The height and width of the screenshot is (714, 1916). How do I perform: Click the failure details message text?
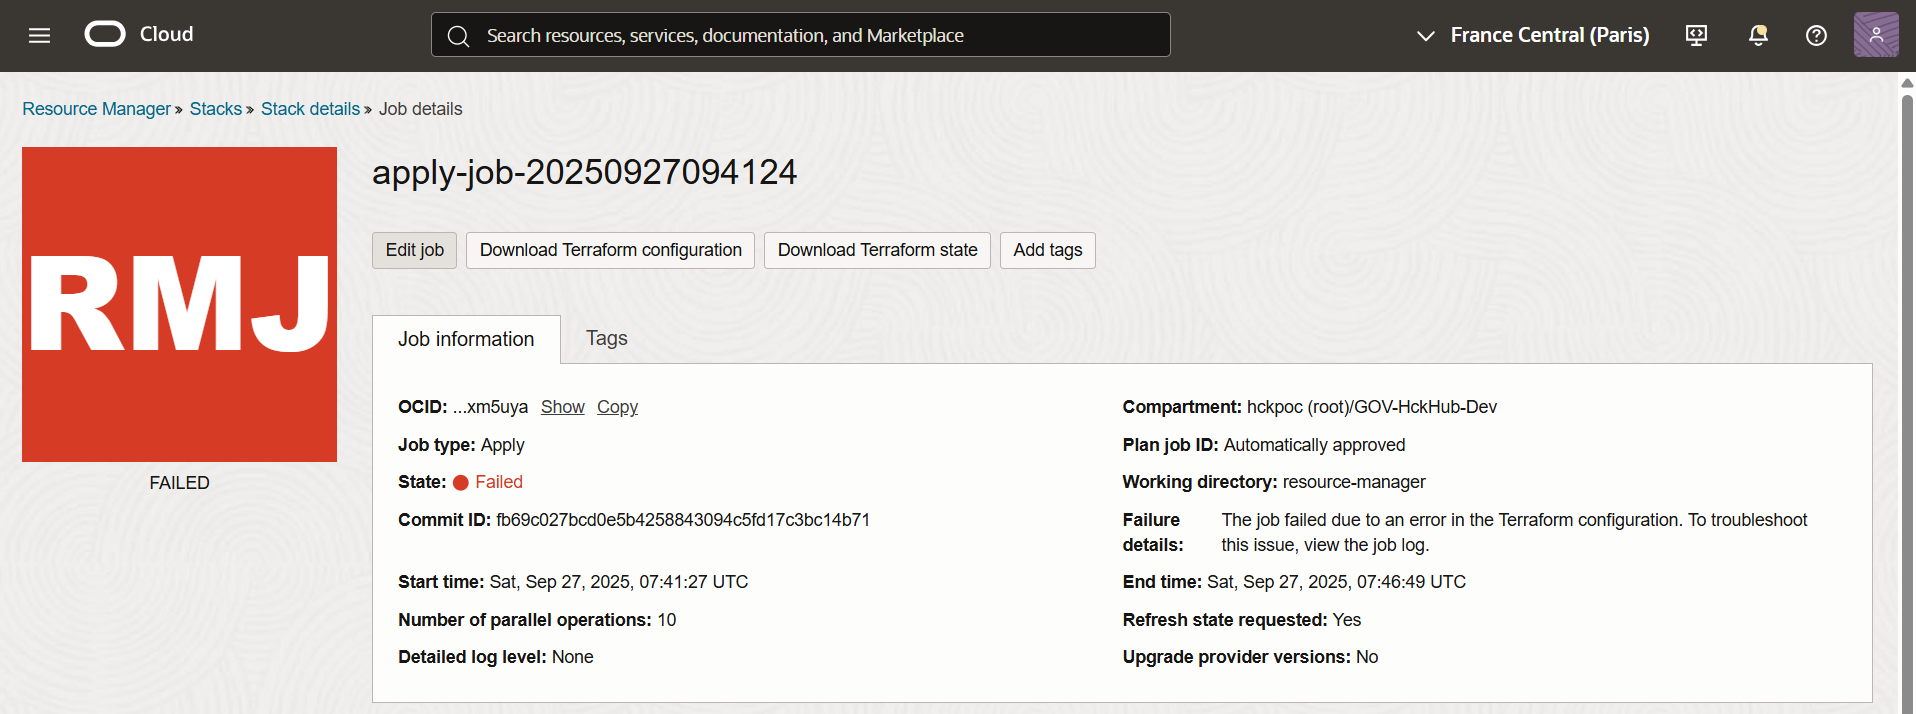[1514, 532]
